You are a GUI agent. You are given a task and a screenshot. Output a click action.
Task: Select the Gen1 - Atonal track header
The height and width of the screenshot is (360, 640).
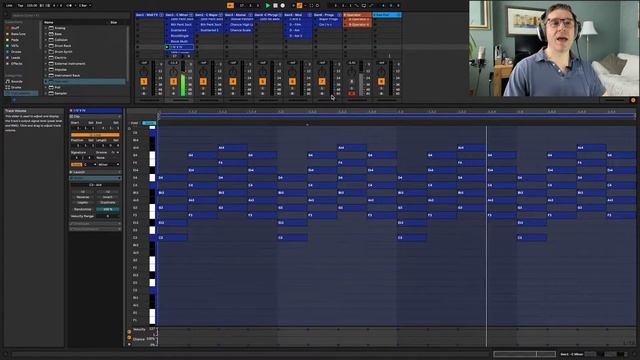tap(238, 15)
